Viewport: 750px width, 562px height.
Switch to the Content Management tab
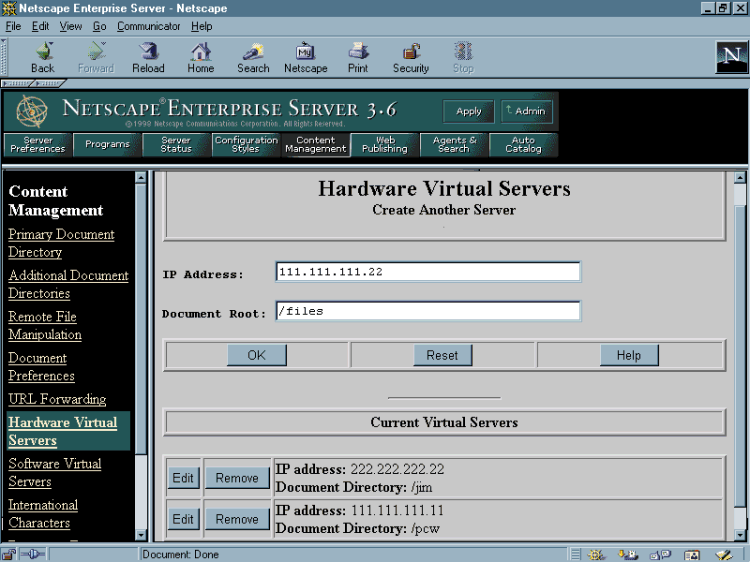click(x=316, y=144)
